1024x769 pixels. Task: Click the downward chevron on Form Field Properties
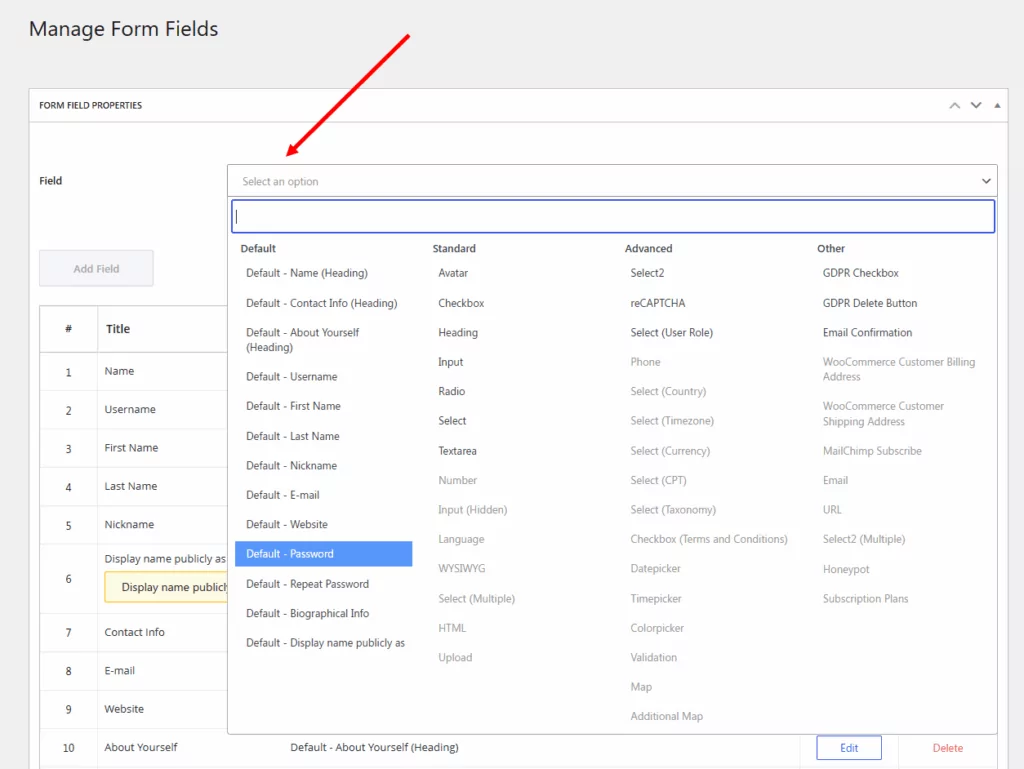(x=976, y=104)
